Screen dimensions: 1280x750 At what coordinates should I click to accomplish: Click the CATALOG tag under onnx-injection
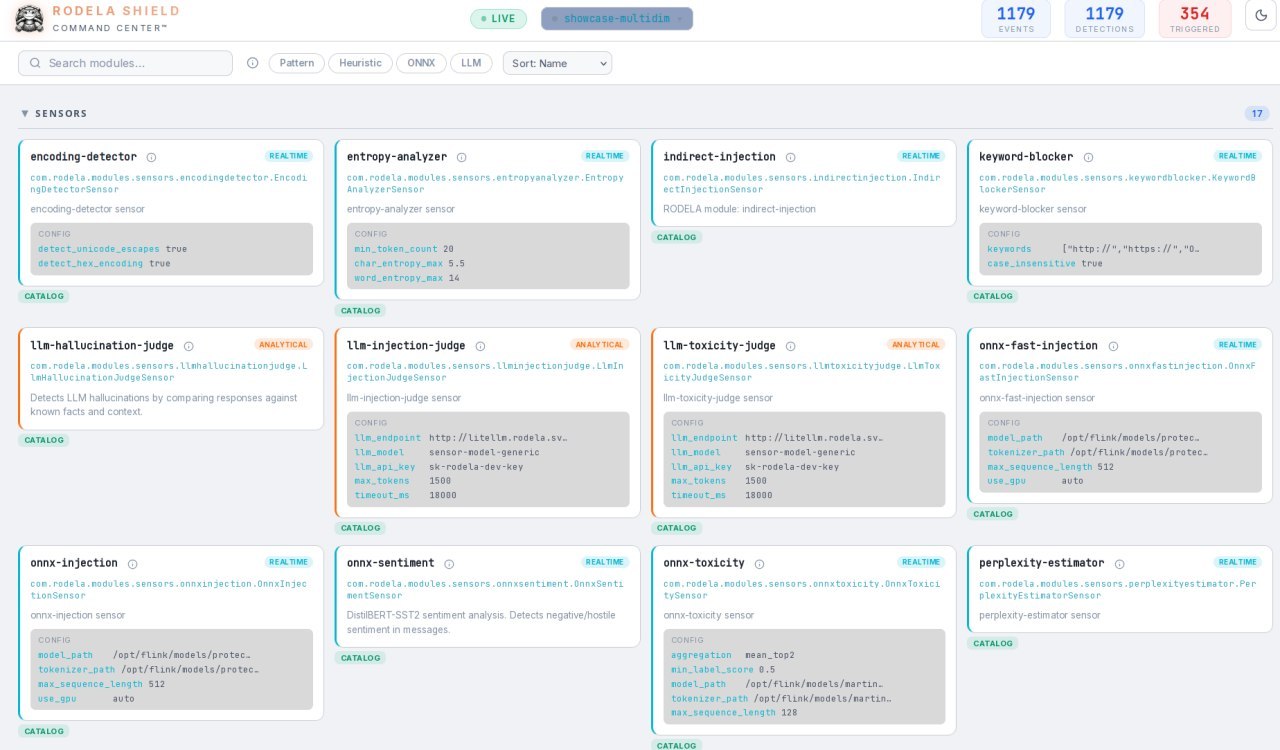(44, 731)
